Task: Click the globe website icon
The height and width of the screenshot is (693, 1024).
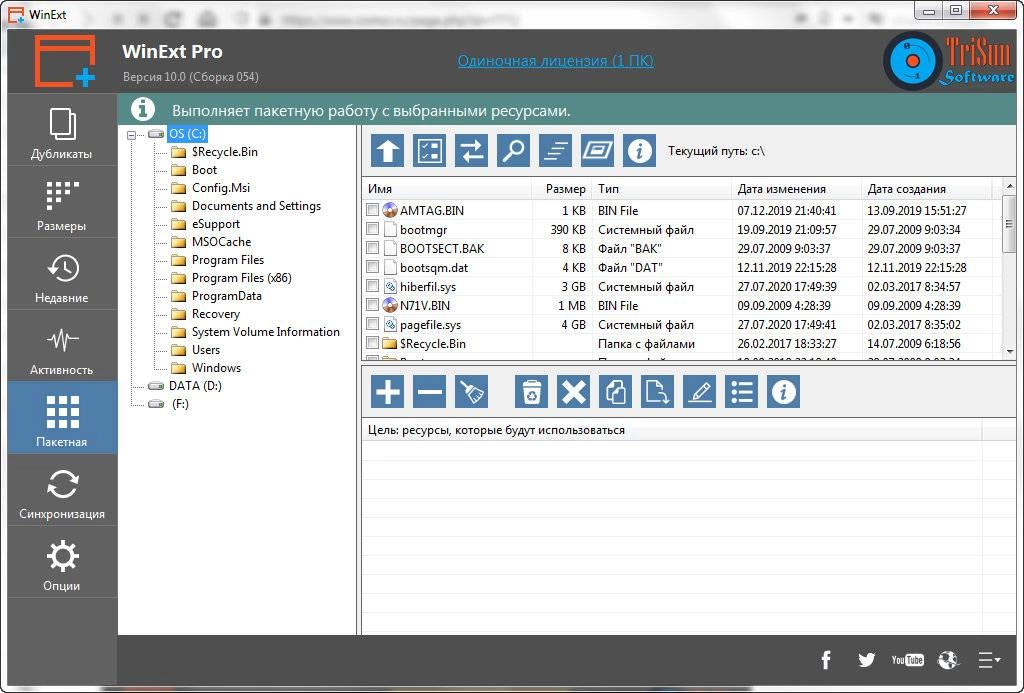Action: [x=948, y=660]
